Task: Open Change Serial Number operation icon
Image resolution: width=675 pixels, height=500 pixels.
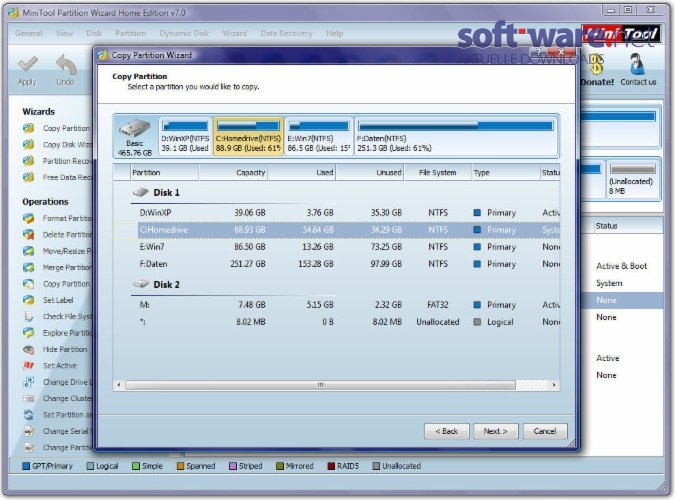Action: pos(28,431)
